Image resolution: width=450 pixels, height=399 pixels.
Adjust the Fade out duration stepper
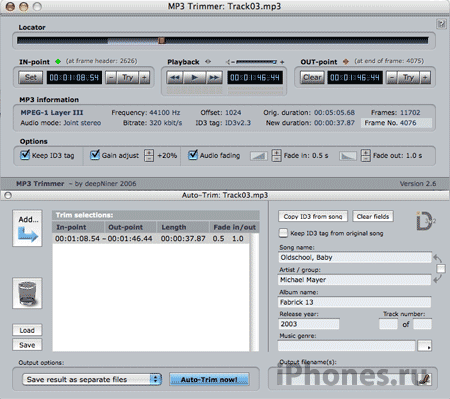click(366, 155)
